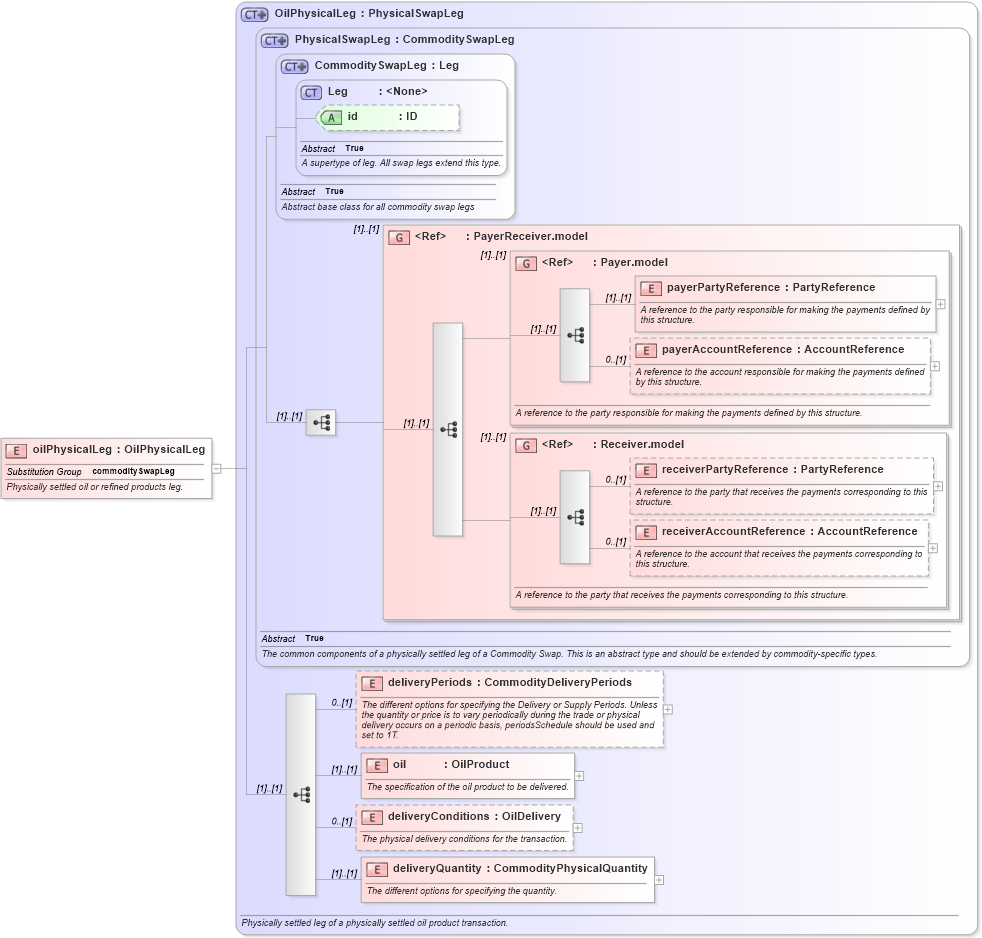Click the sequence compositor inside Receiver.model
Screen dimensions: 982x938
coord(575,519)
